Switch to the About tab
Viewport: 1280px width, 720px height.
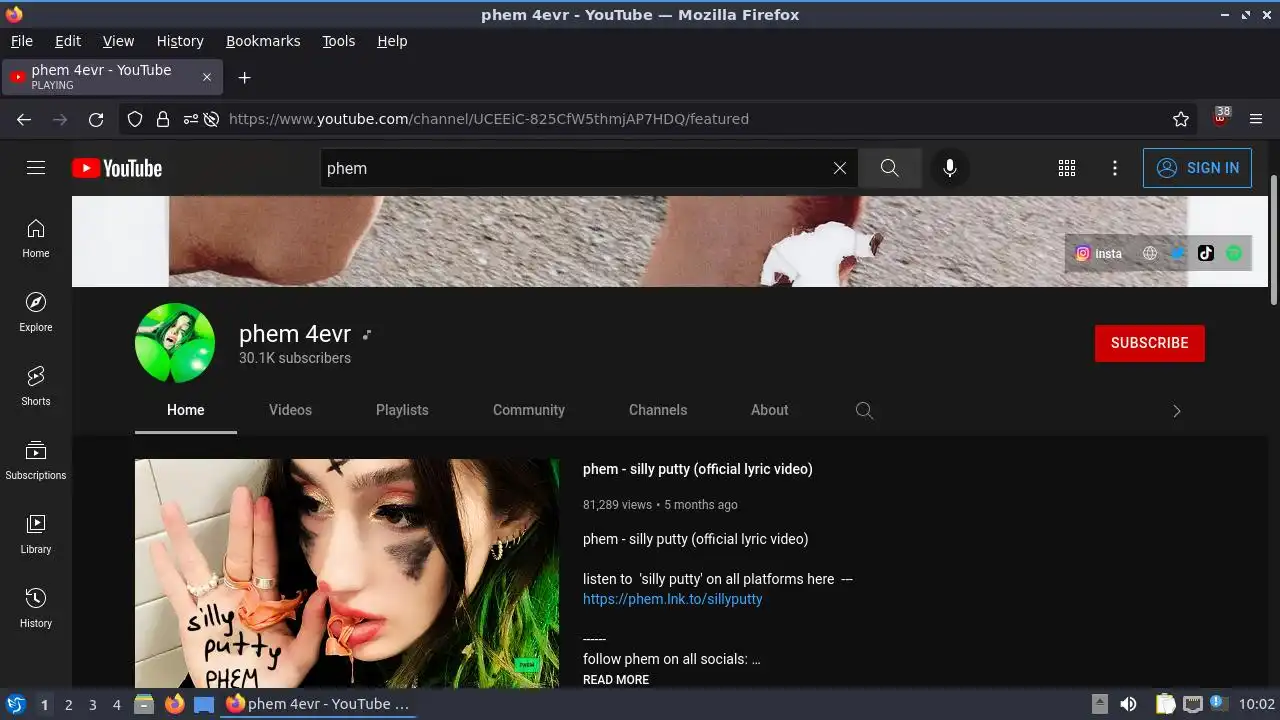point(770,410)
